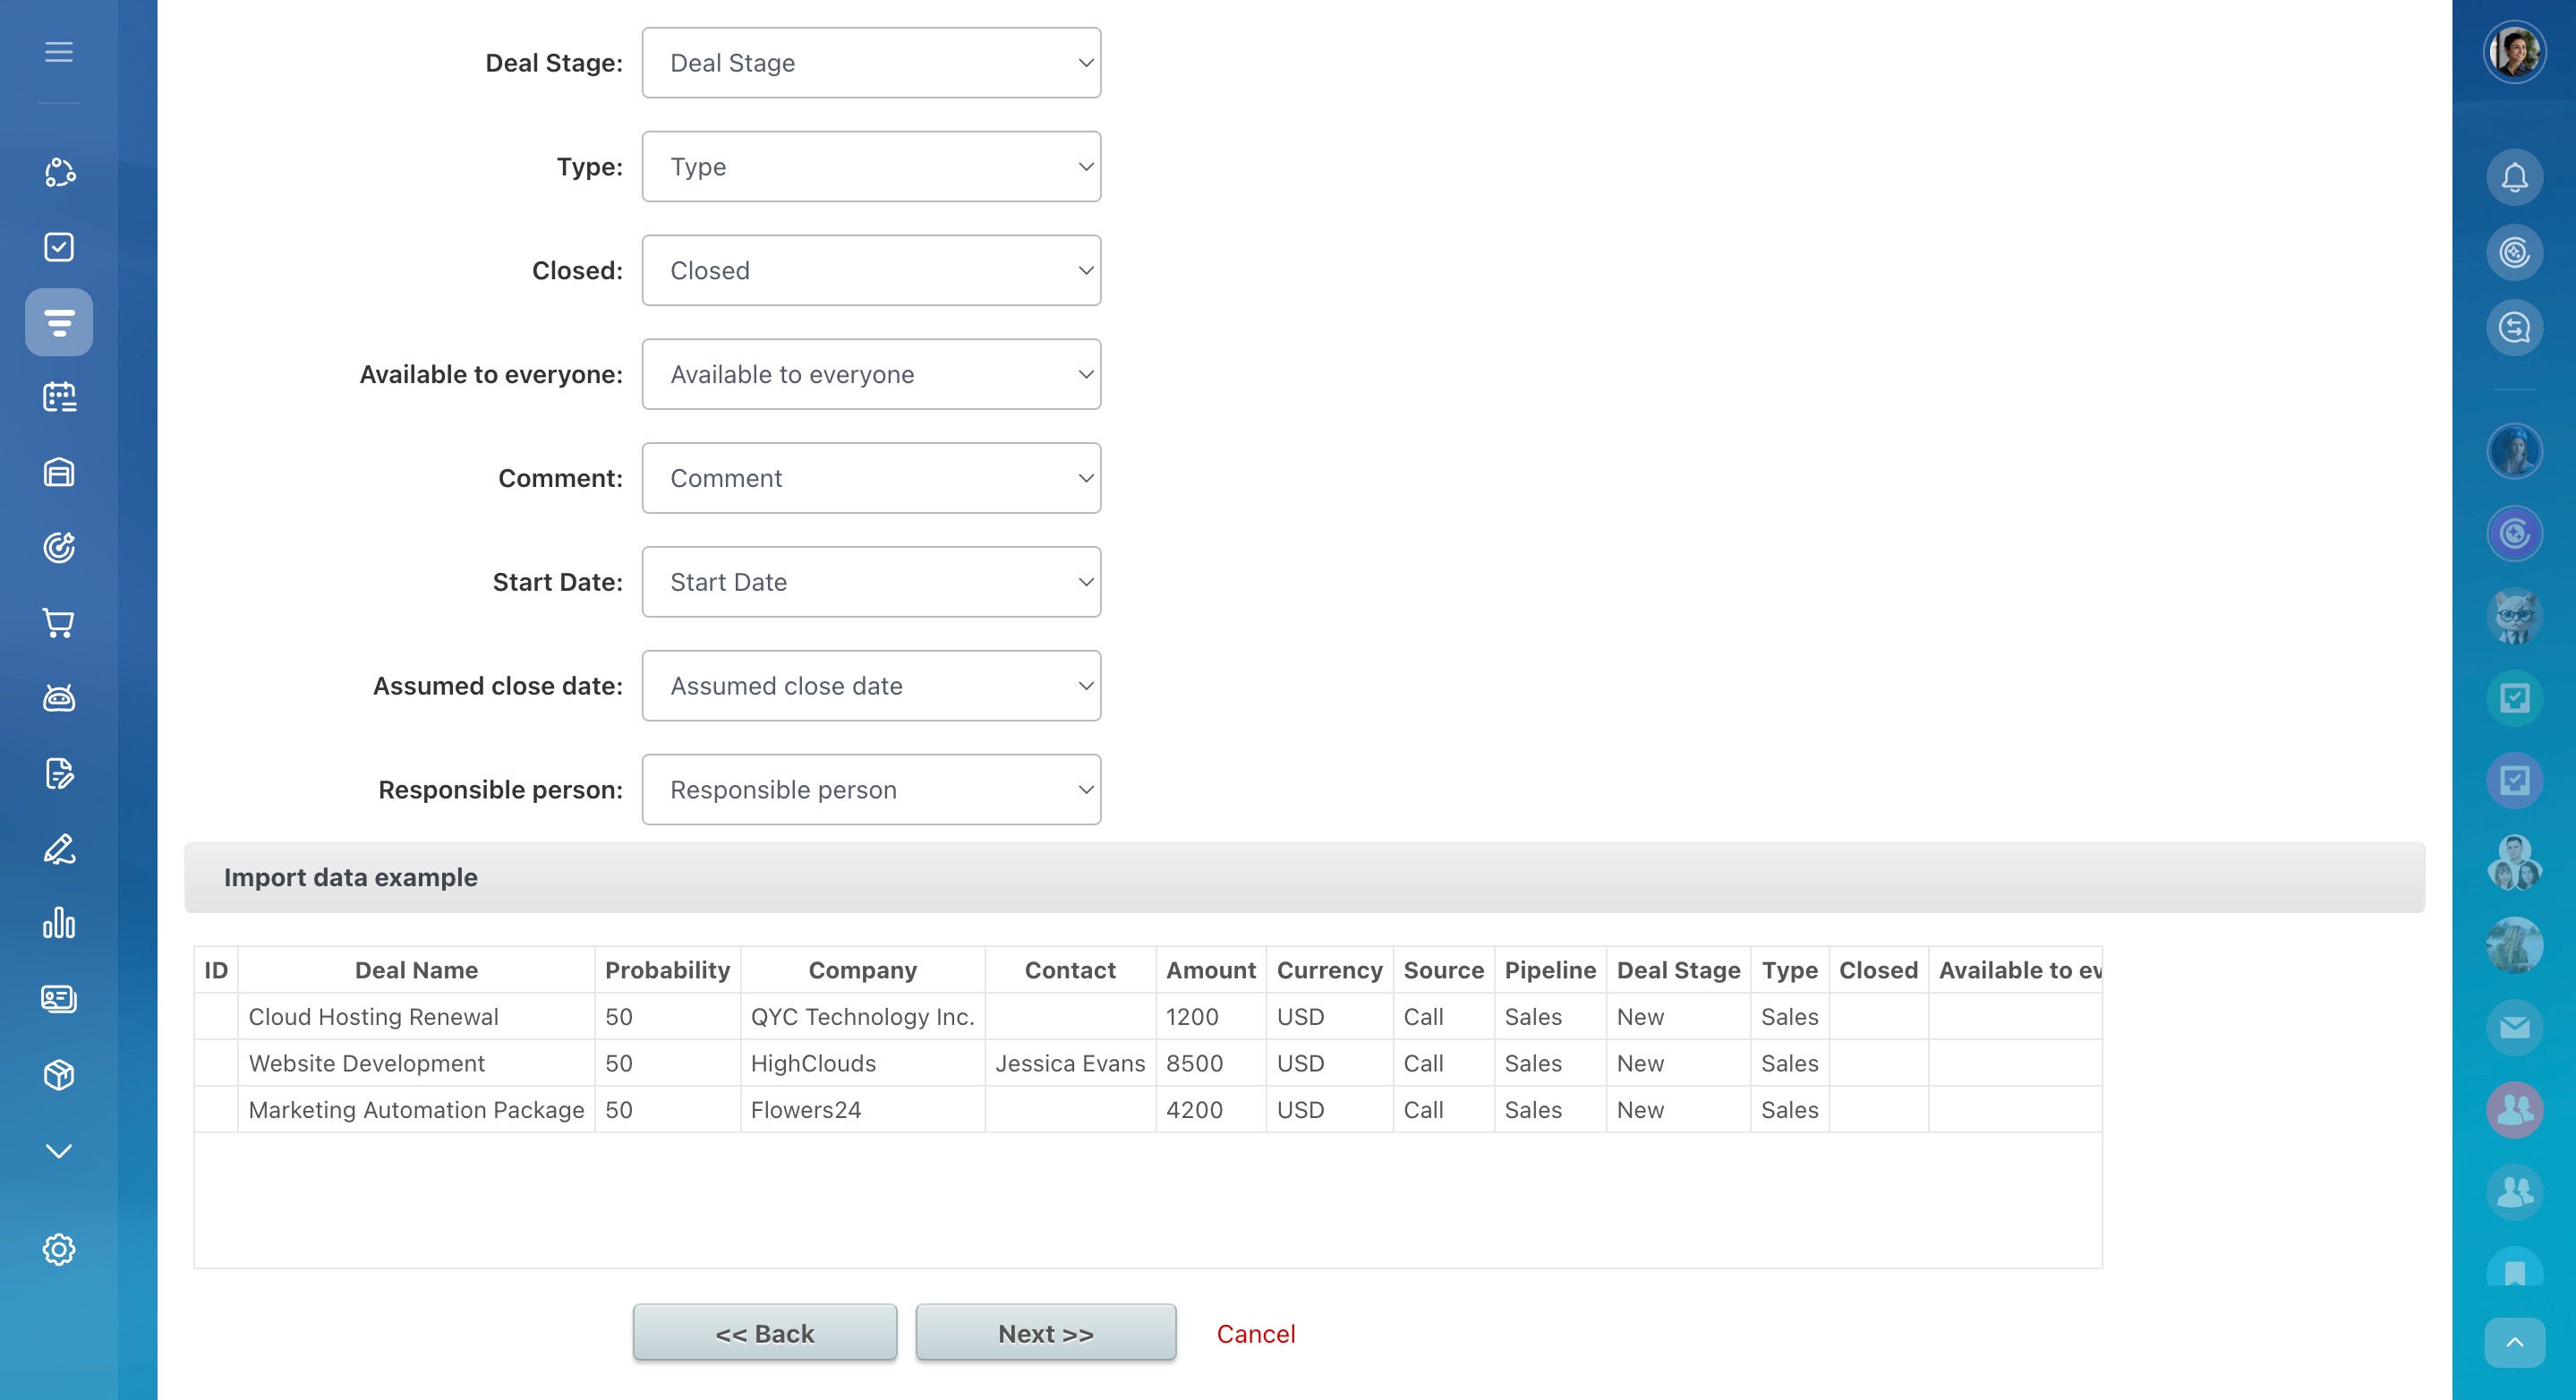Screen dimensions: 2576x1400
Task: Expand the Responsible person dropdown
Action: click(871, 790)
